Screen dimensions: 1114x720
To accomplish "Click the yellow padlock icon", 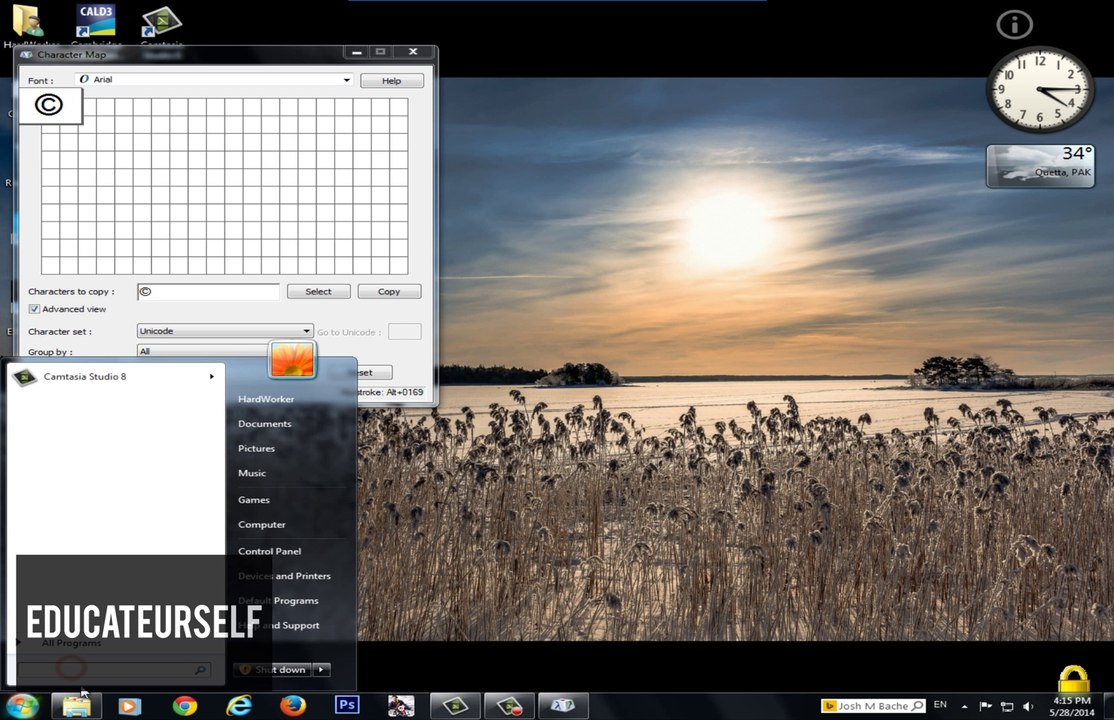I will coord(1074,679).
